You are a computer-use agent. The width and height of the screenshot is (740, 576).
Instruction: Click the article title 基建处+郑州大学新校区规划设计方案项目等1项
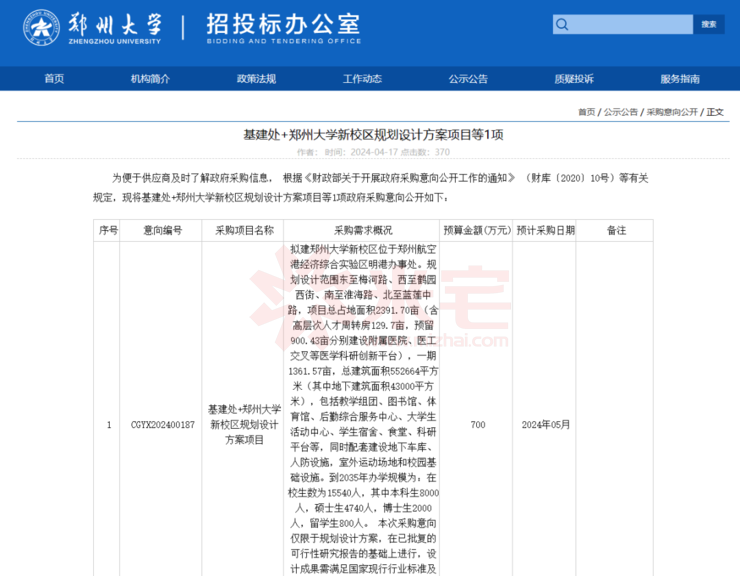tap(373, 135)
